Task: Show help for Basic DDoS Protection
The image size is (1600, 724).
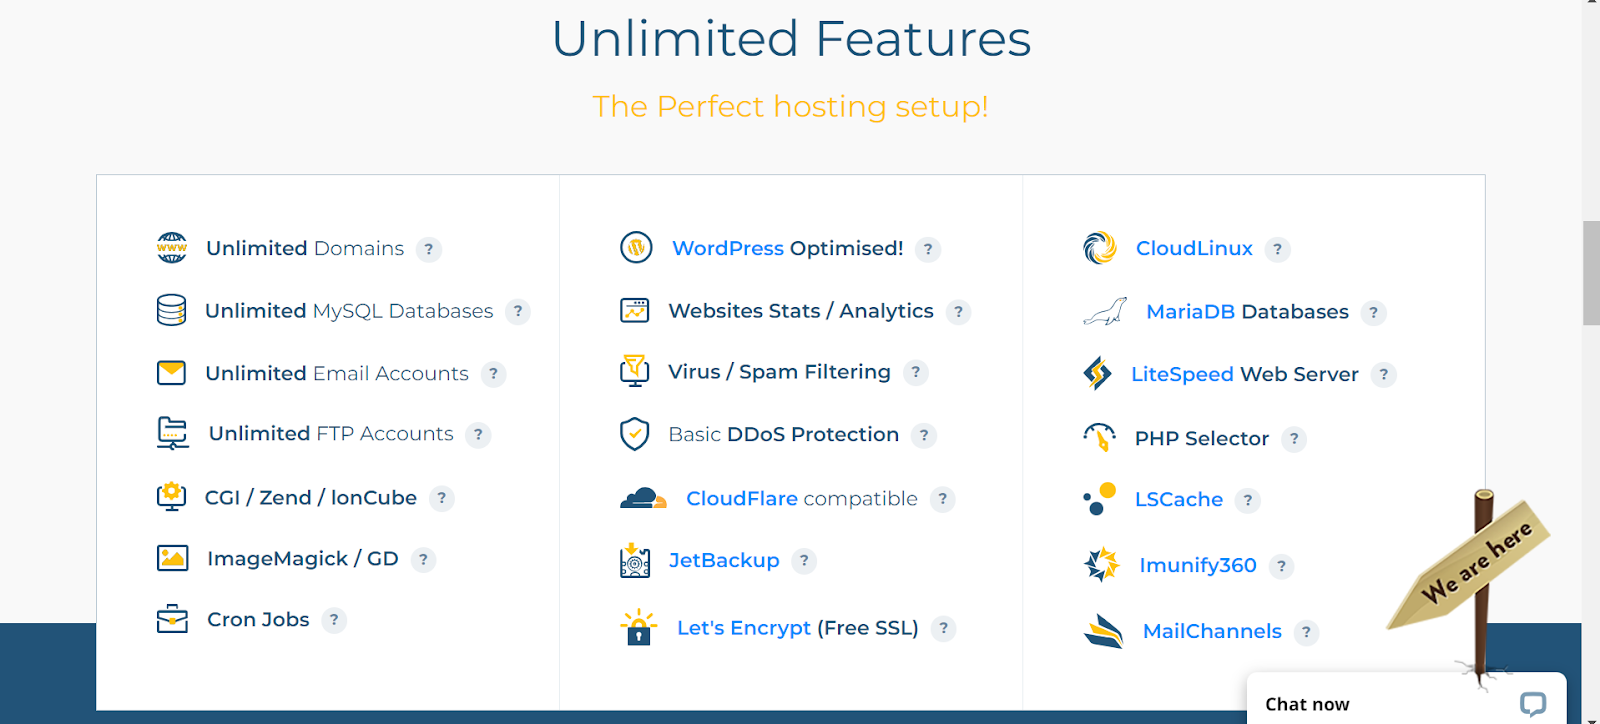Action: (x=924, y=435)
